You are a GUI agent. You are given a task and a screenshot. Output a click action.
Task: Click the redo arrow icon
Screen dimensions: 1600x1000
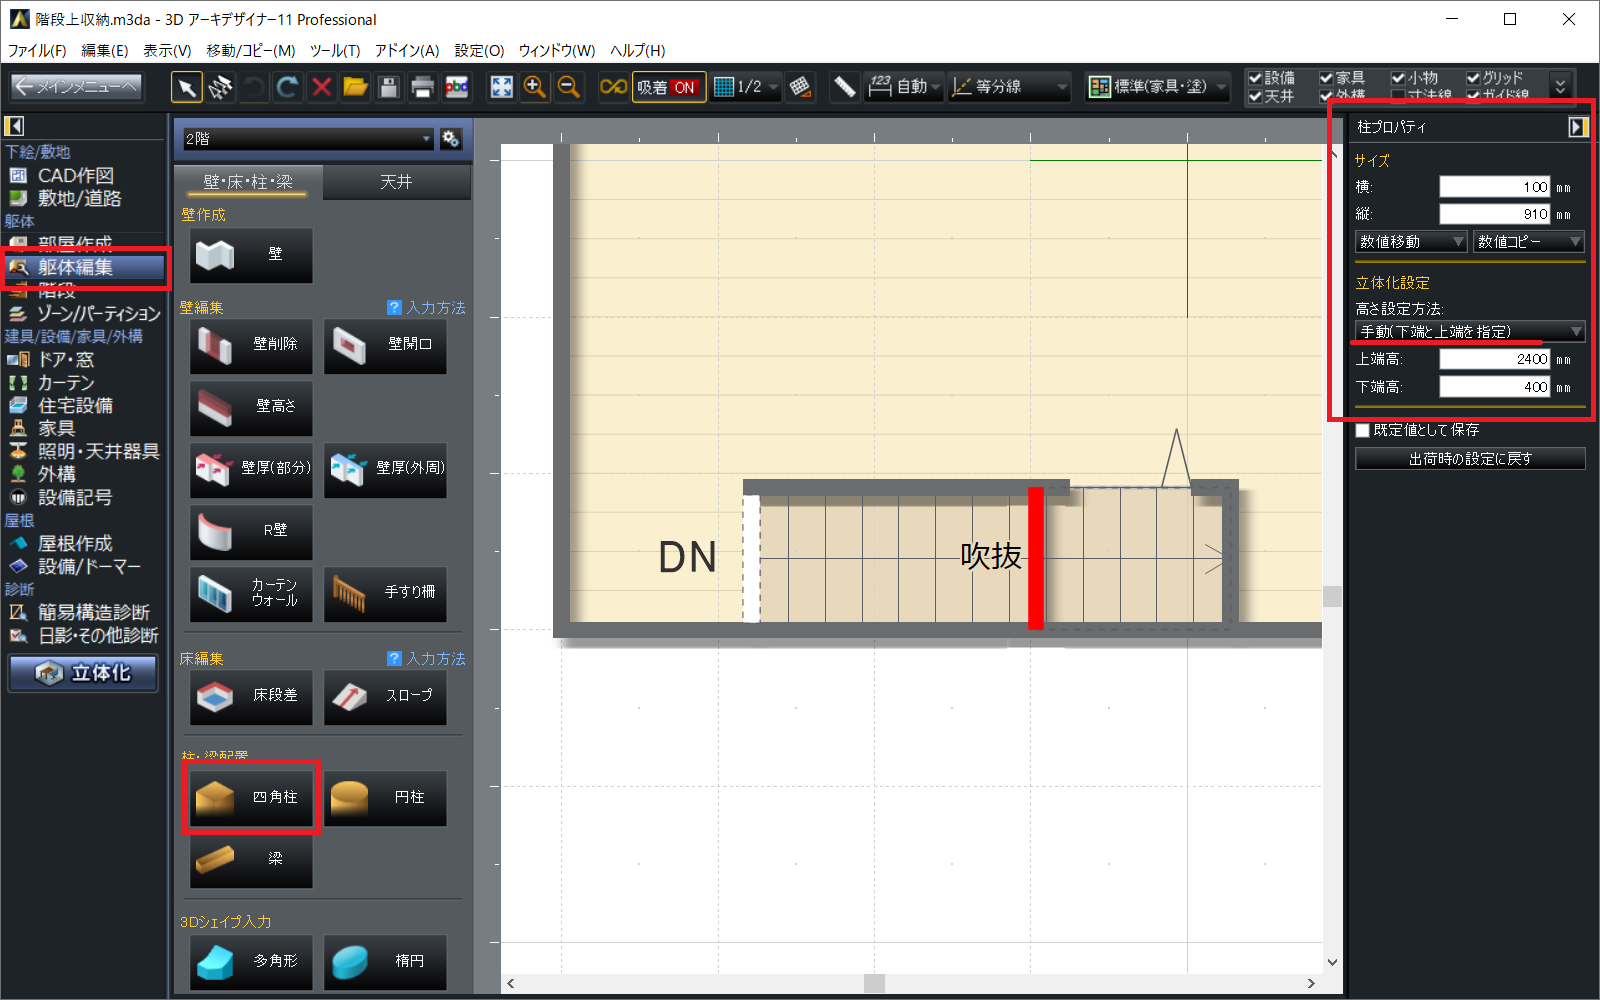pyautogui.click(x=287, y=88)
